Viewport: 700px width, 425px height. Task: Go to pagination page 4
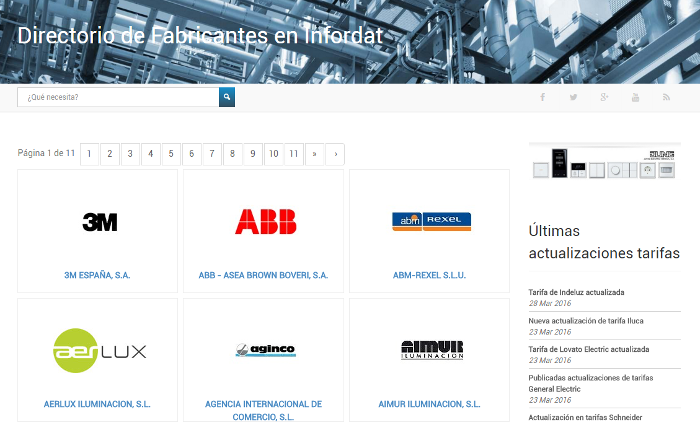point(151,154)
